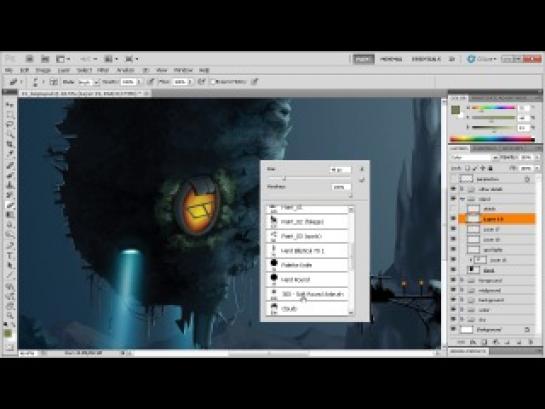Screen dimensions: 545x409
Task: Toggle visibility of the island group
Action: click(x=453, y=199)
